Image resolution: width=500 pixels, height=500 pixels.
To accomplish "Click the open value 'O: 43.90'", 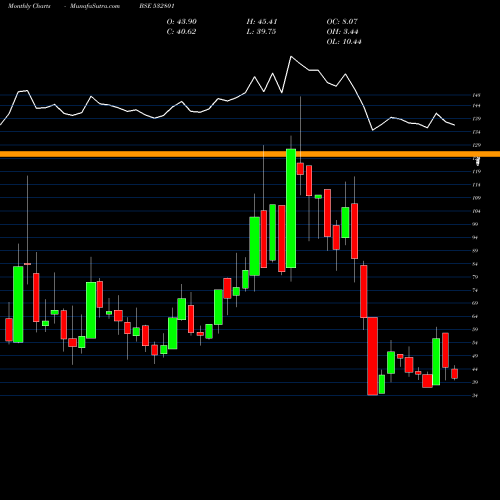I will [182, 22].
